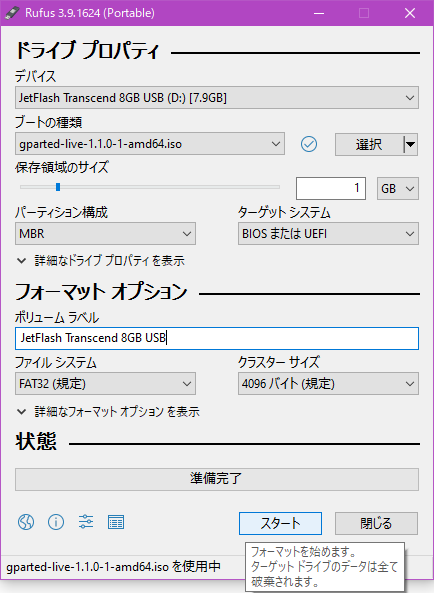
Task: Show the log window icon
Action: point(116,522)
